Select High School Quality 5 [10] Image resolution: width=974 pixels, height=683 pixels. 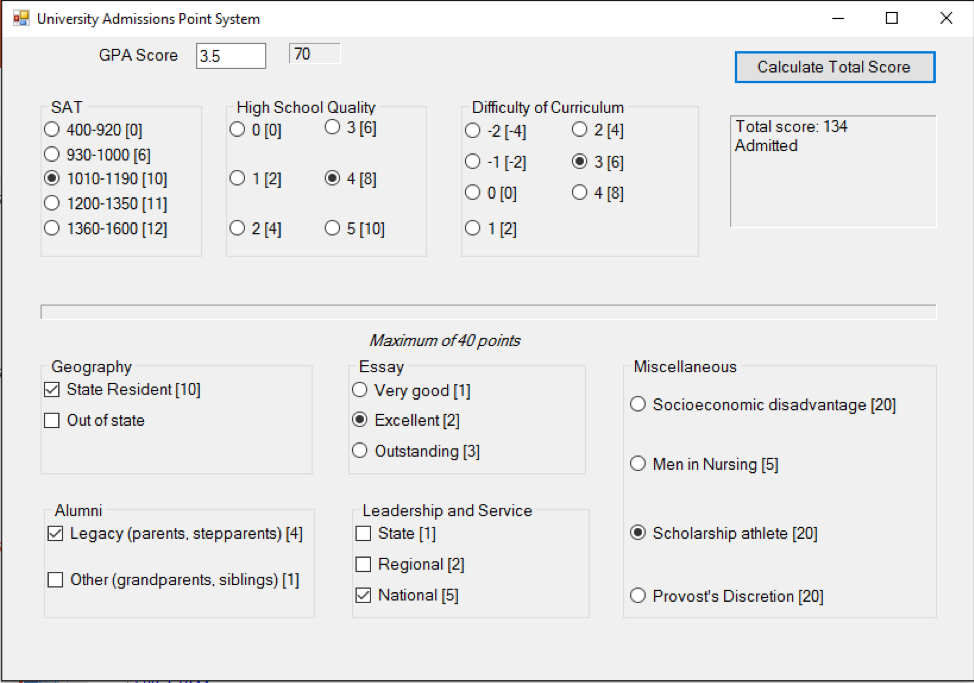333,228
